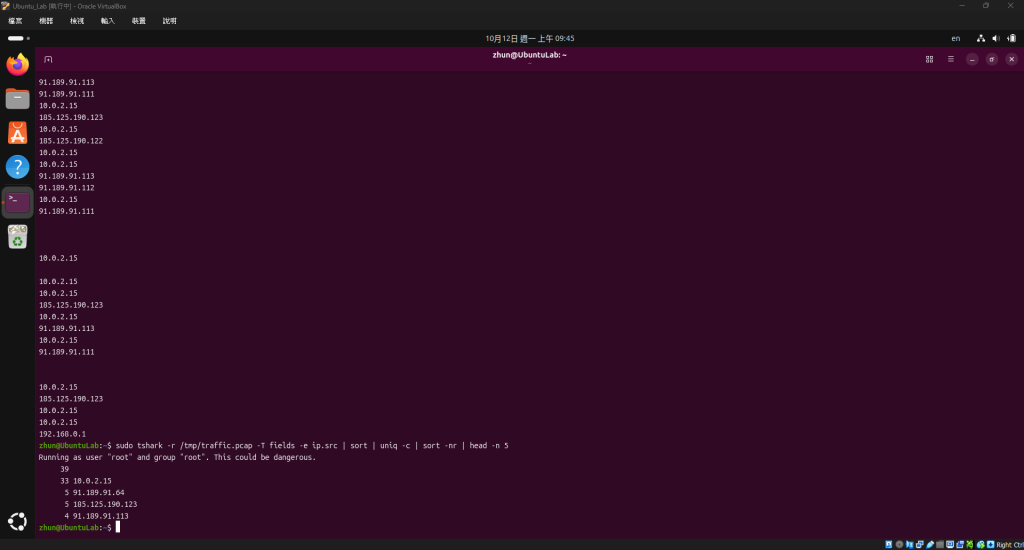
Task: Click the output row '33 10.0.2.15'
Action: point(86,481)
